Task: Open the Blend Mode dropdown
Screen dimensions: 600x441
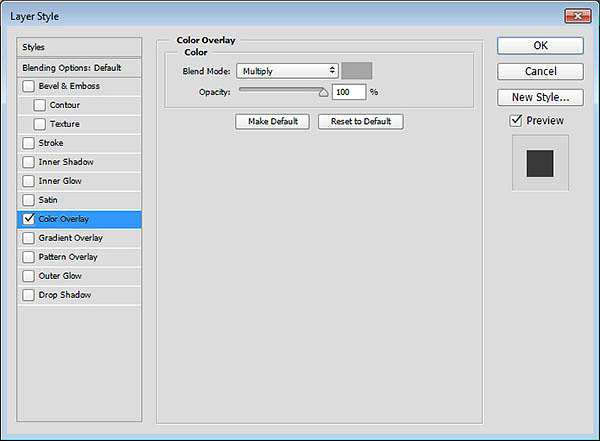Action: (x=287, y=71)
